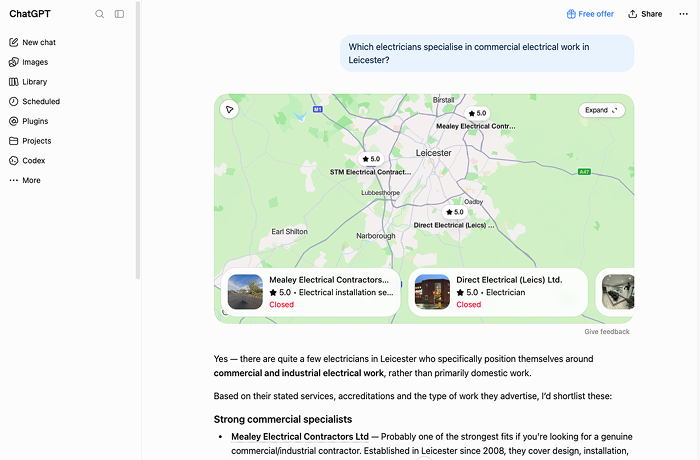Click the Leicester label on the map
Image resolution: width=700 pixels, height=460 pixels.
(433, 153)
